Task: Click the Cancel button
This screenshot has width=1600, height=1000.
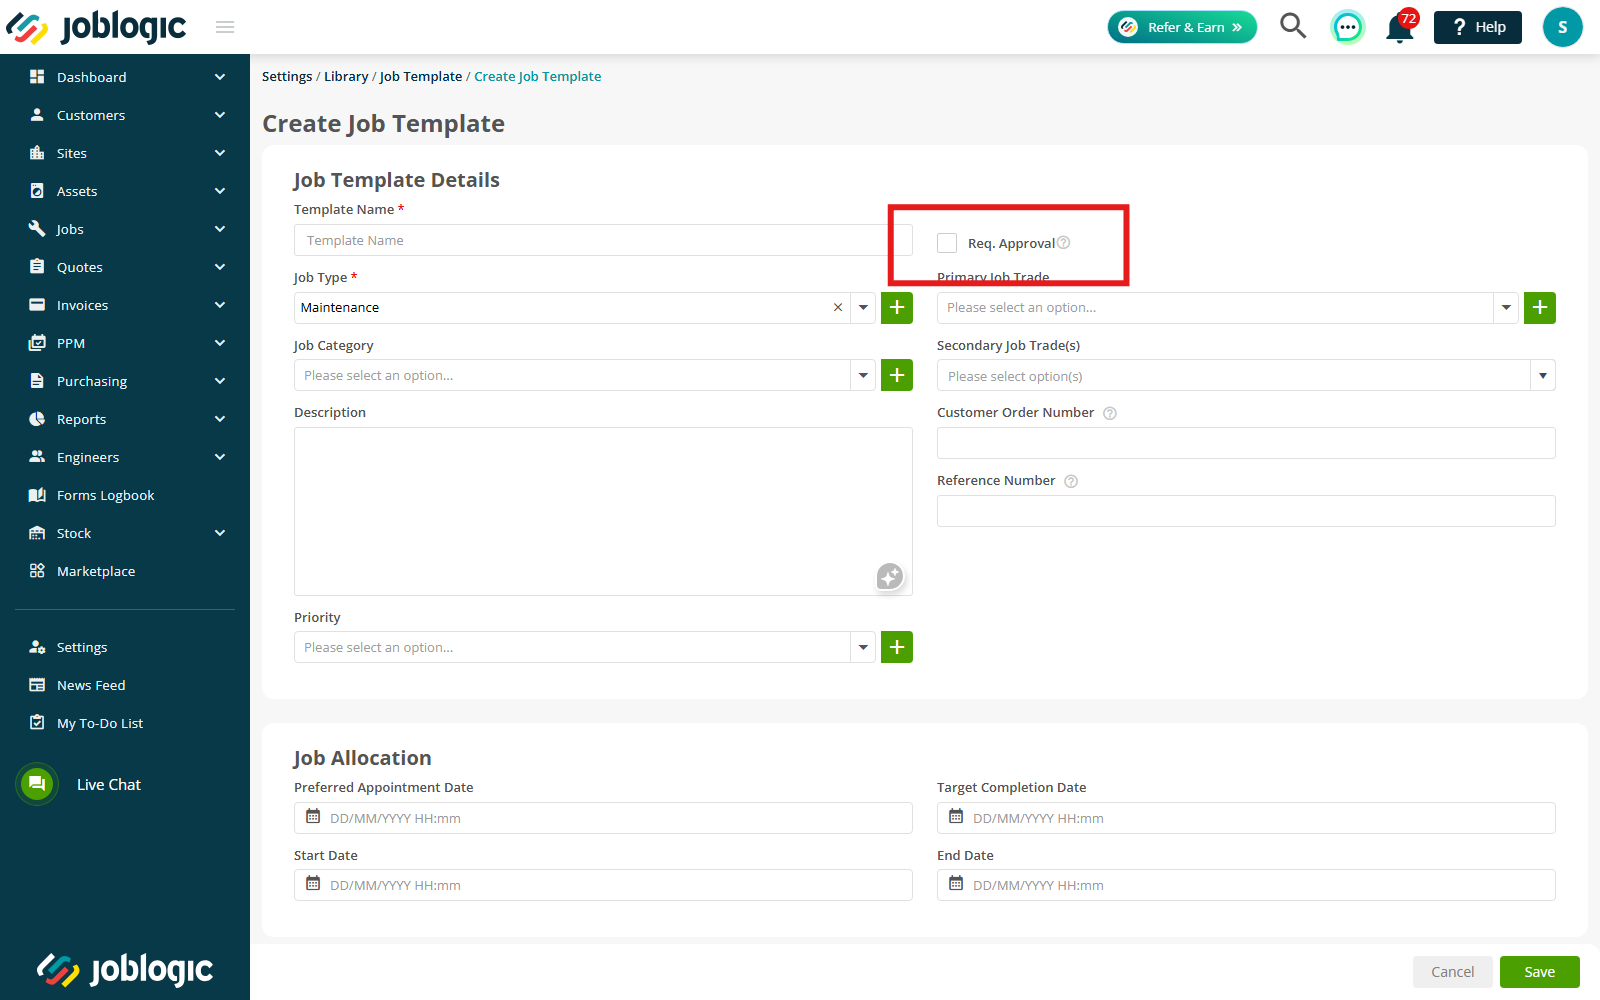Action: point(1452,972)
